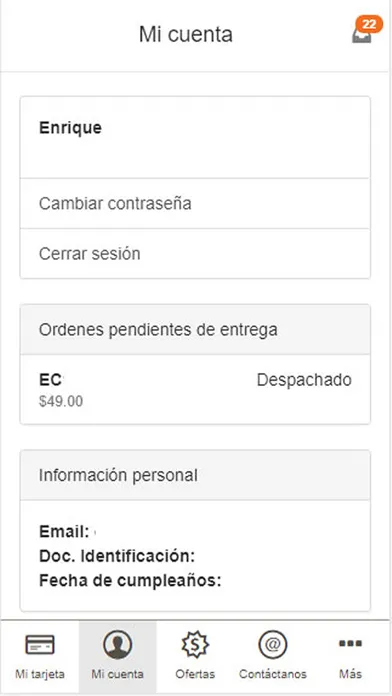Screen dimensions: 392x696
Task: Click the Email field in personal info
Action: [x=68, y=531]
